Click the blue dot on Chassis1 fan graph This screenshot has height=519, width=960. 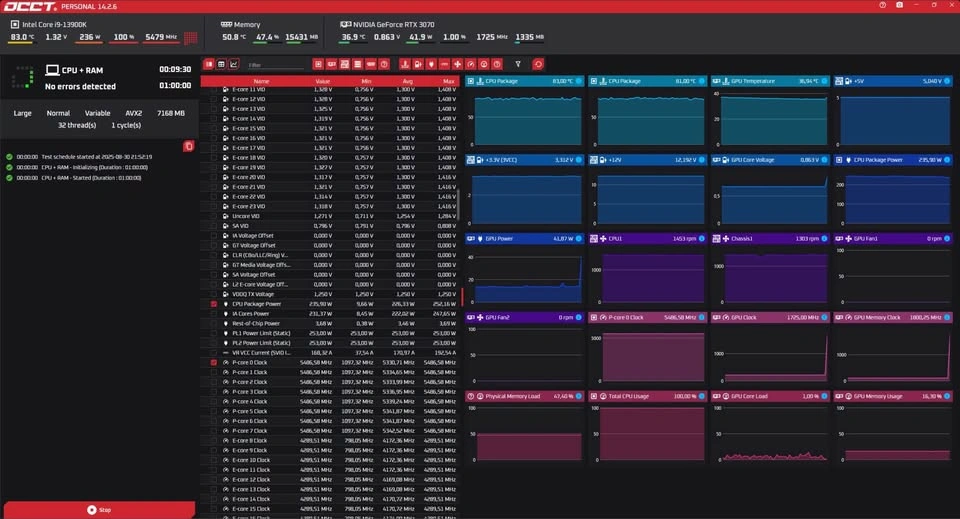tap(824, 239)
